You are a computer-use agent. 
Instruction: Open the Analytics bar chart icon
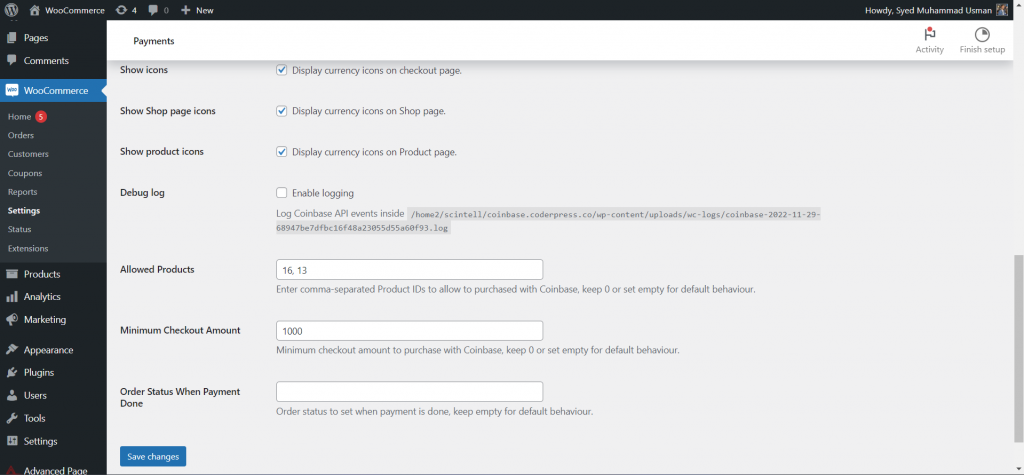tap(12, 297)
